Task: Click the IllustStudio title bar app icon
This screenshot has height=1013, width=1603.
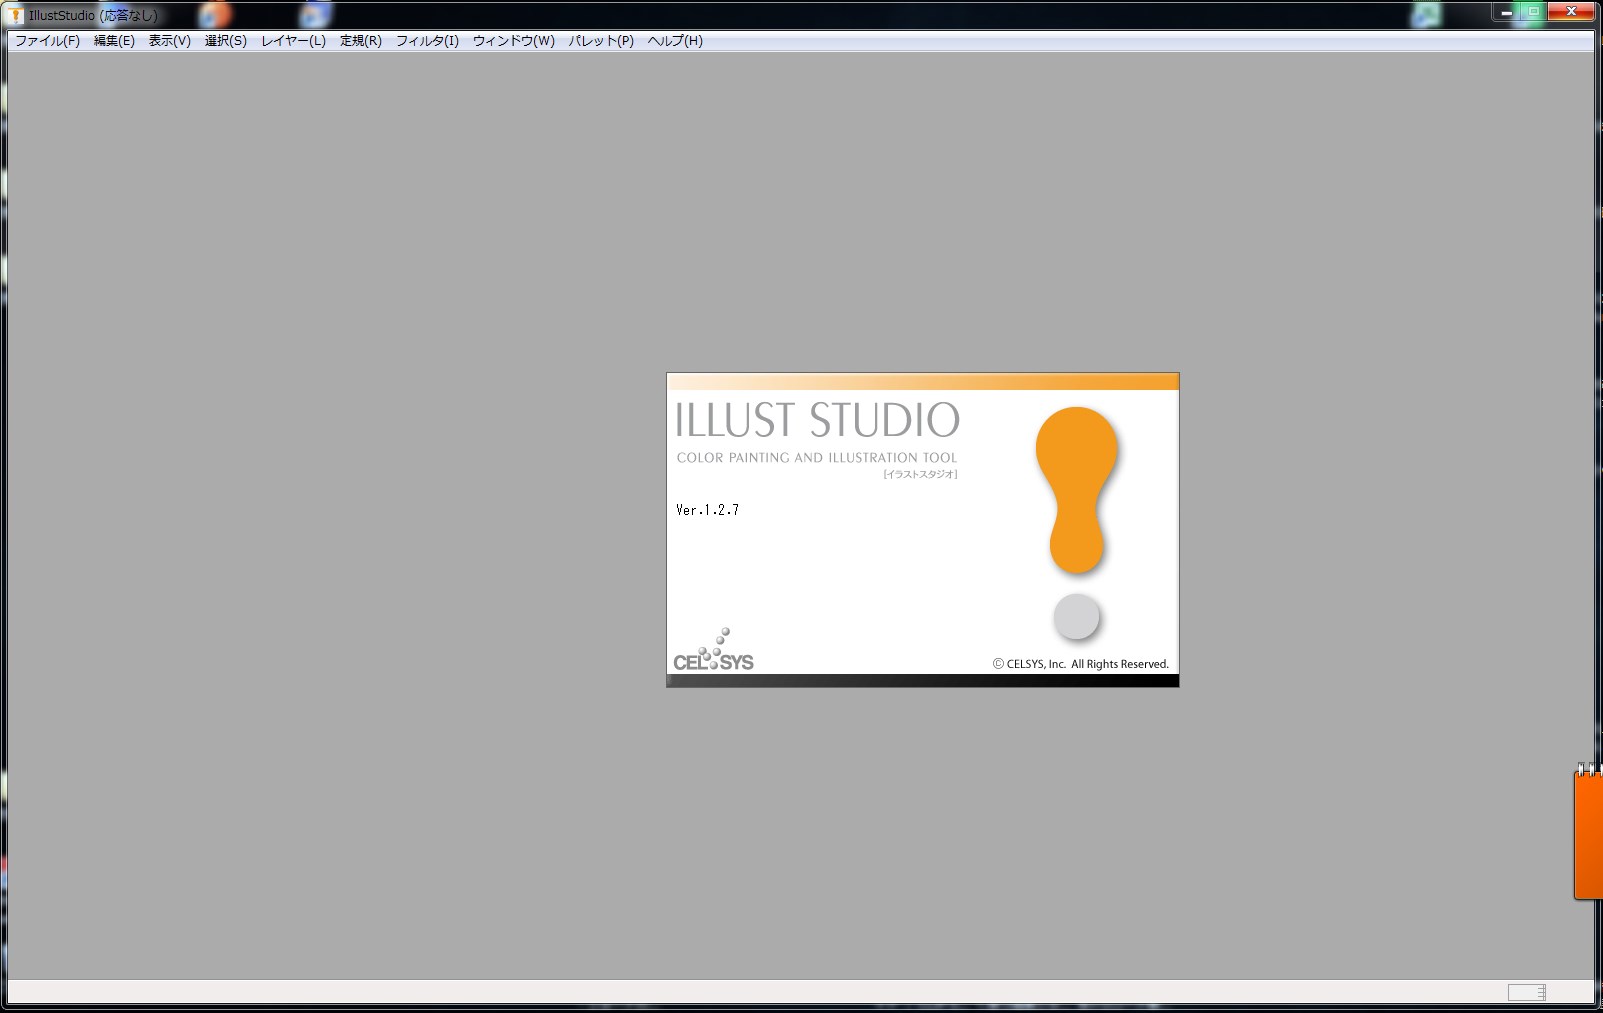Action: point(16,15)
